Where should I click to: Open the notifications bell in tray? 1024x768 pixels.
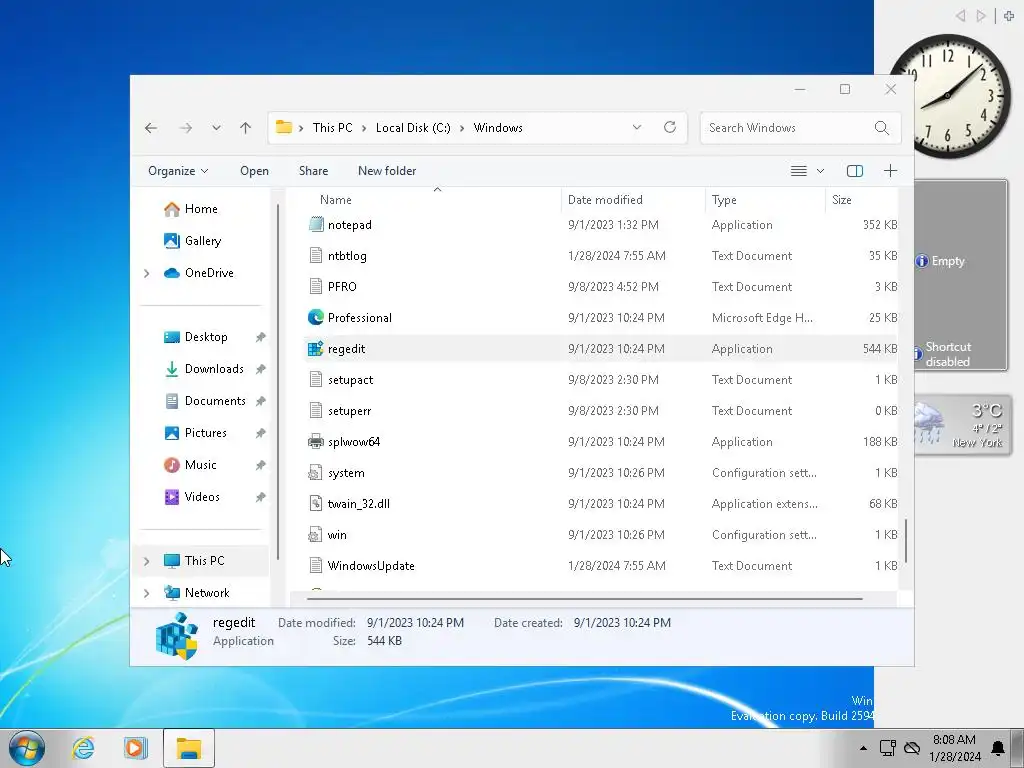[999, 748]
